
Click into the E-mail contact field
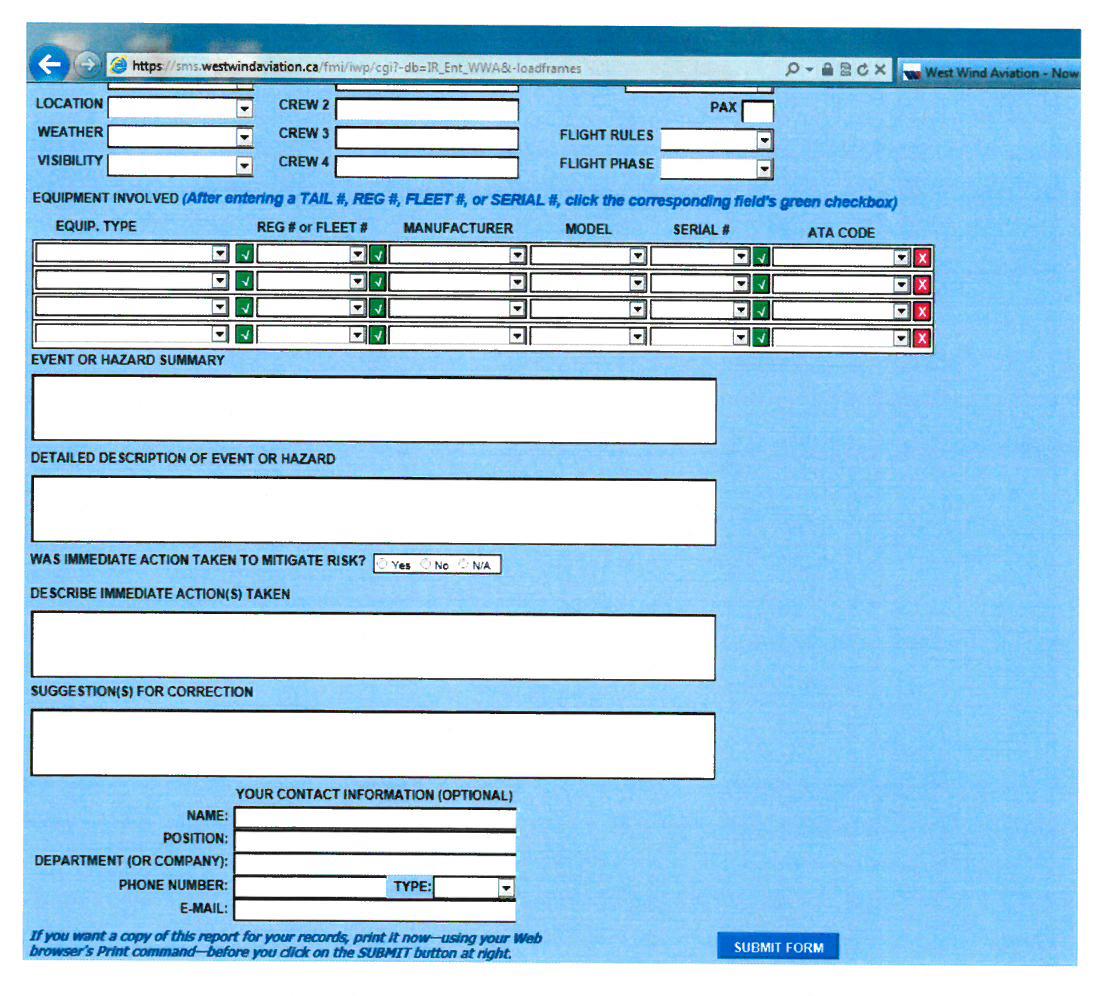pos(375,910)
